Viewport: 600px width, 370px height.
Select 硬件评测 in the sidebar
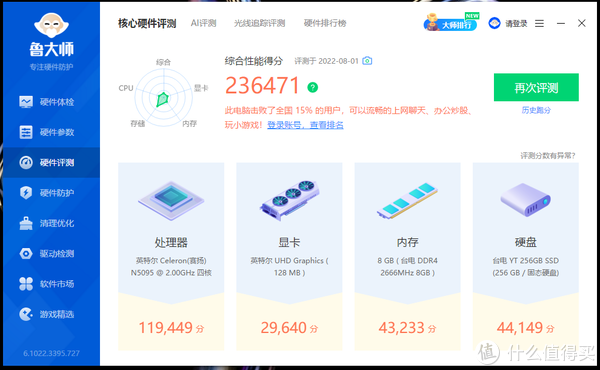[51, 162]
